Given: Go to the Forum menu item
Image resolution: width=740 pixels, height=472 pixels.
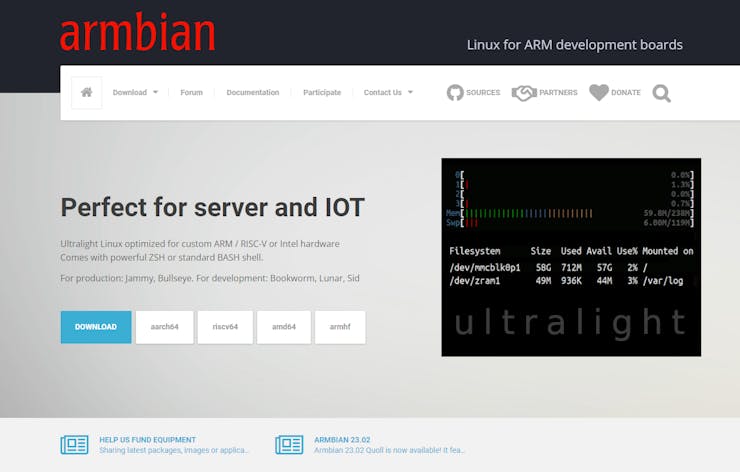Looking at the screenshot, I should [x=191, y=93].
